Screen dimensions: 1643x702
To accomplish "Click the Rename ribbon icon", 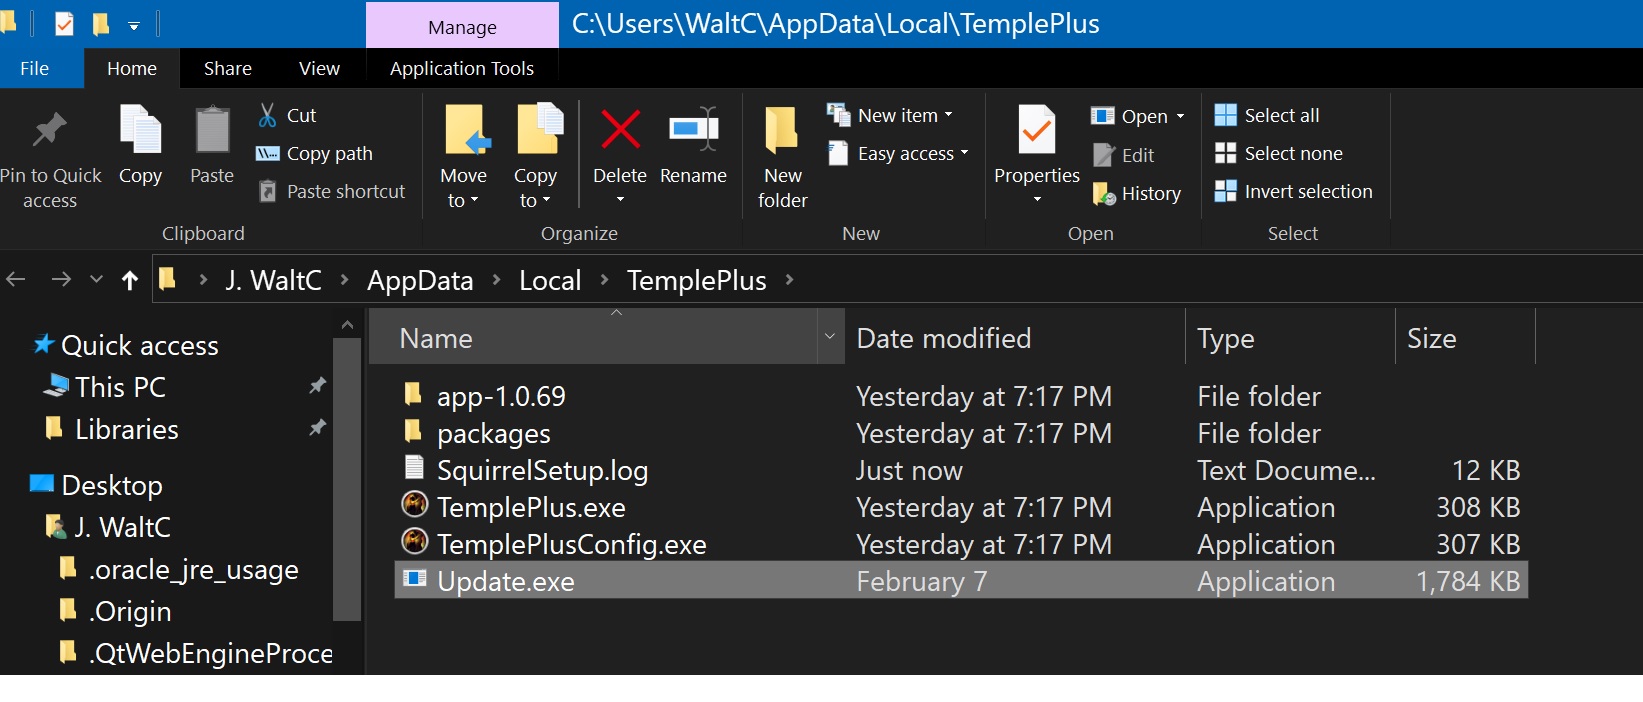I will pos(693,130).
